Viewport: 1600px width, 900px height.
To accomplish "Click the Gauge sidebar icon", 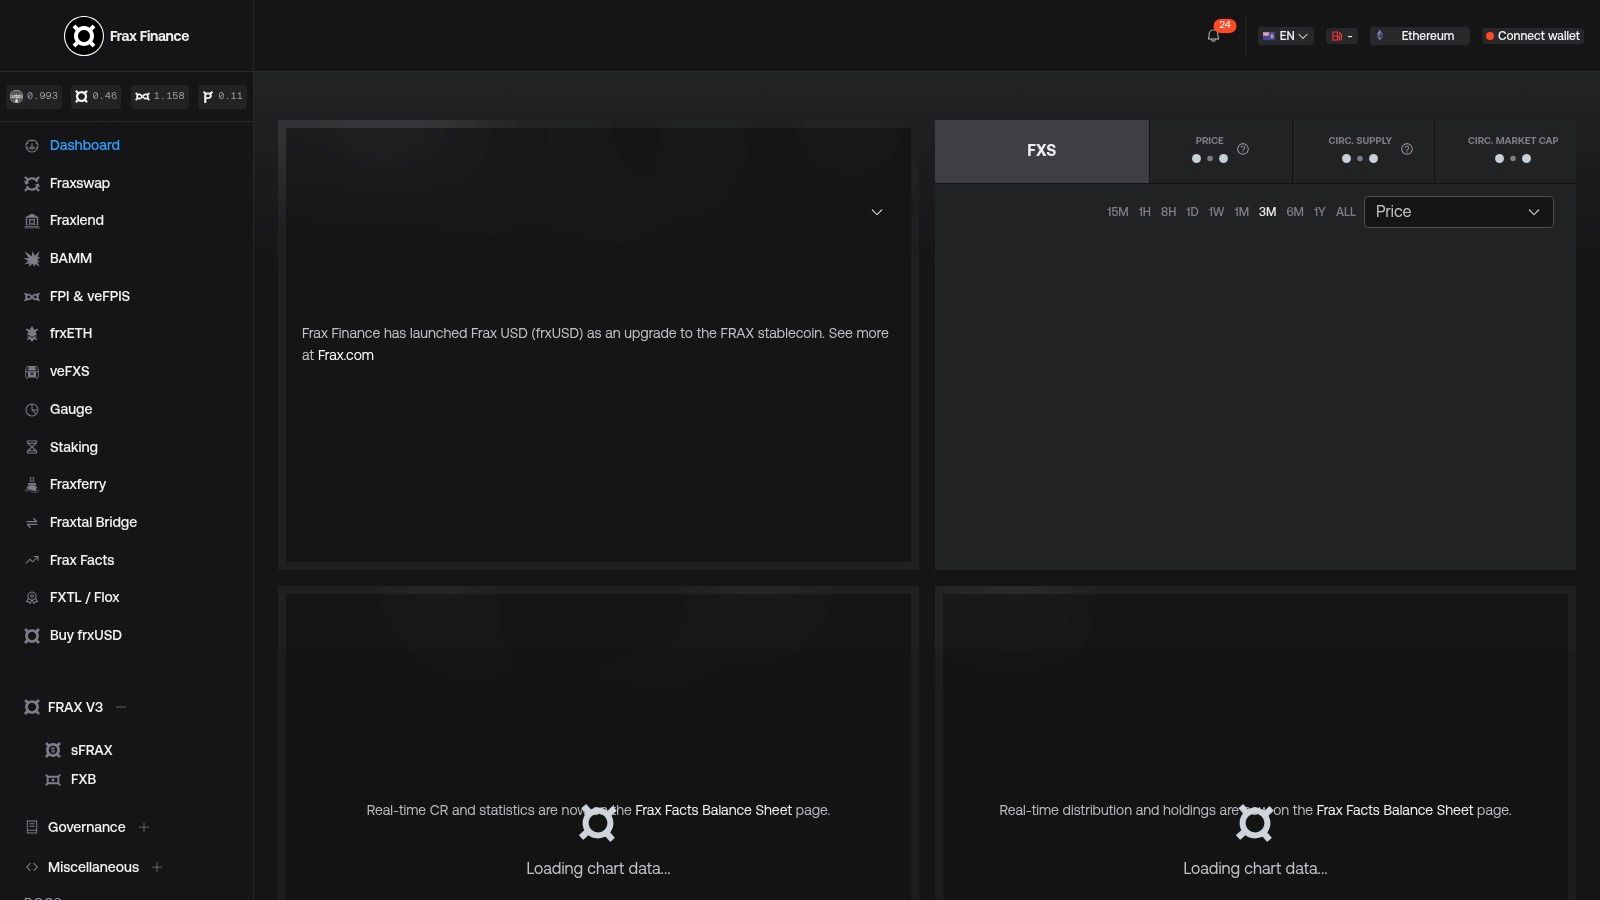I will (x=32, y=410).
